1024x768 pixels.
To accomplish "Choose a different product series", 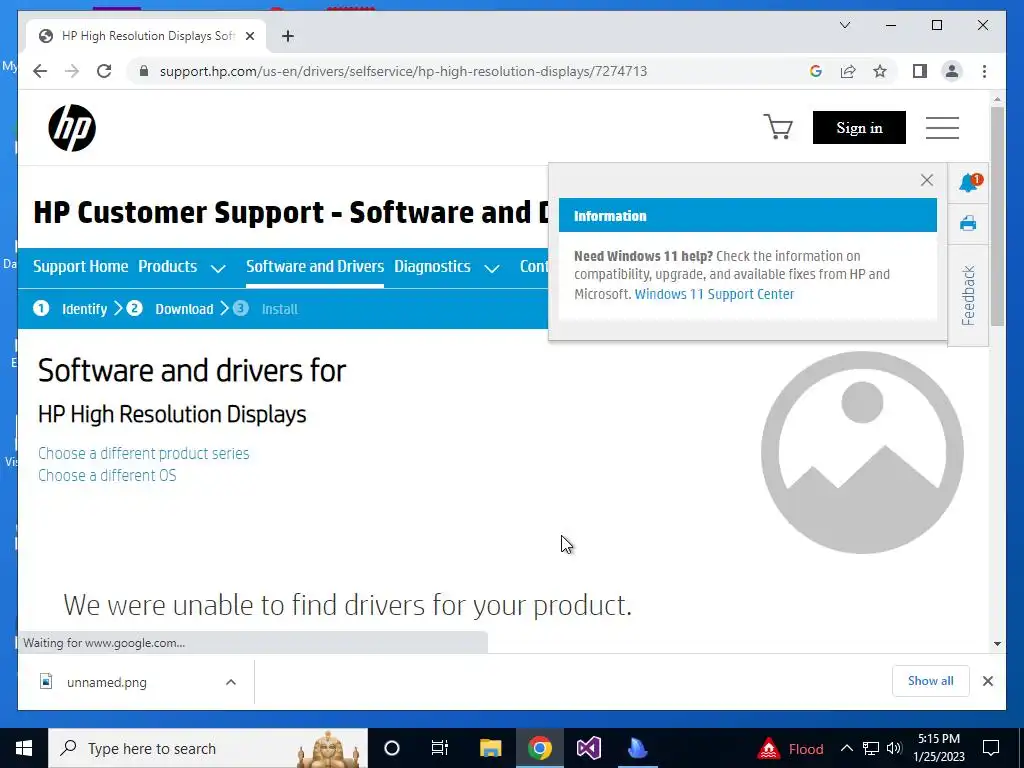I will pos(144,453).
